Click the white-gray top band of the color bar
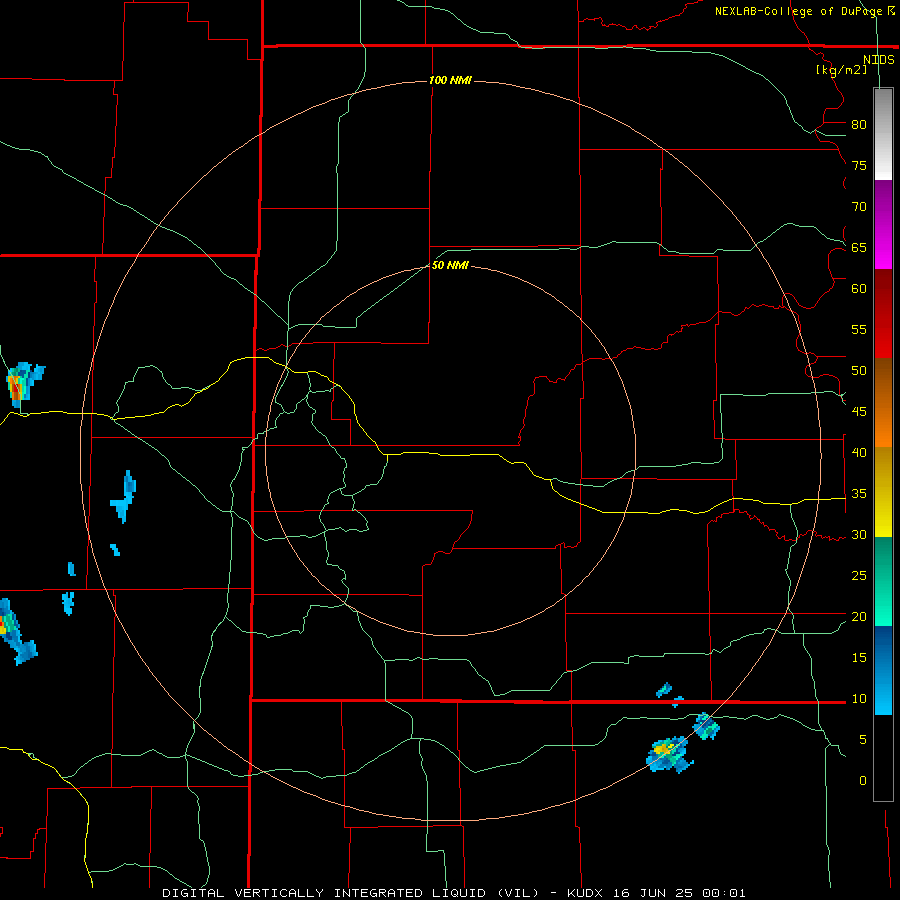 (x=883, y=135)
